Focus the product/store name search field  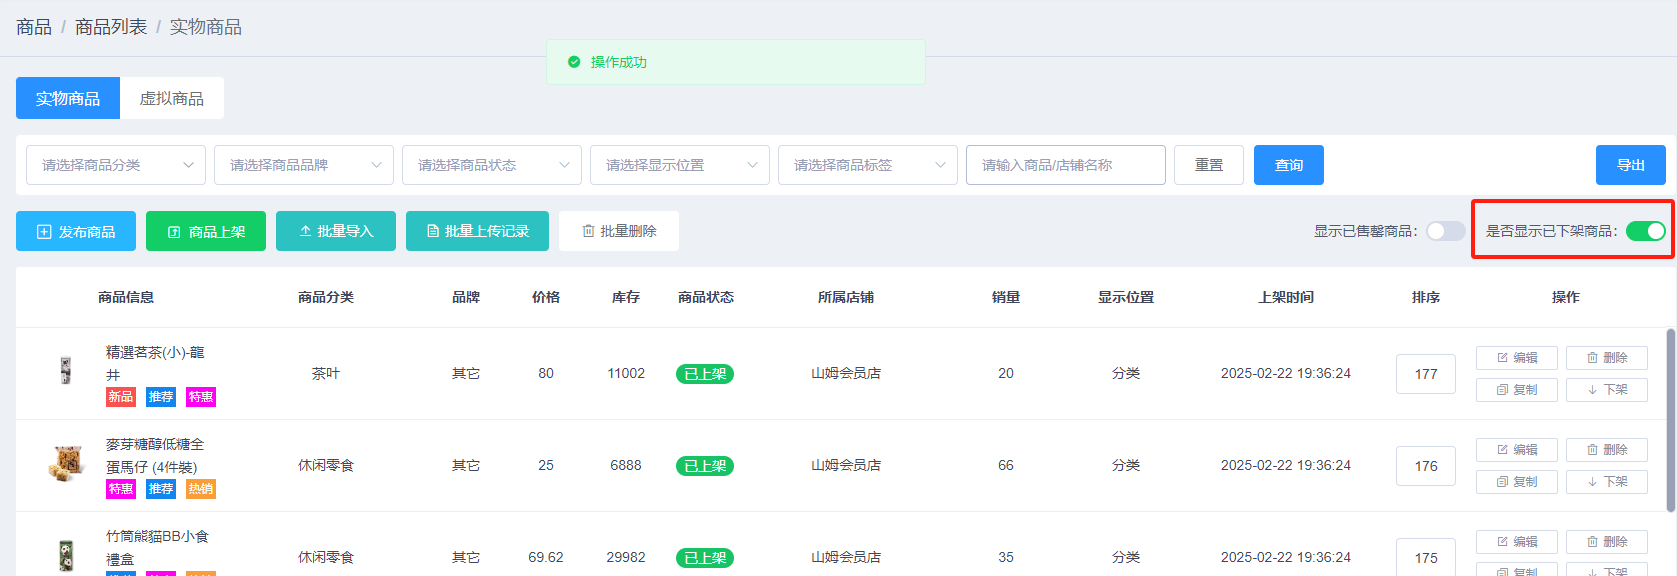(1065, 165)
